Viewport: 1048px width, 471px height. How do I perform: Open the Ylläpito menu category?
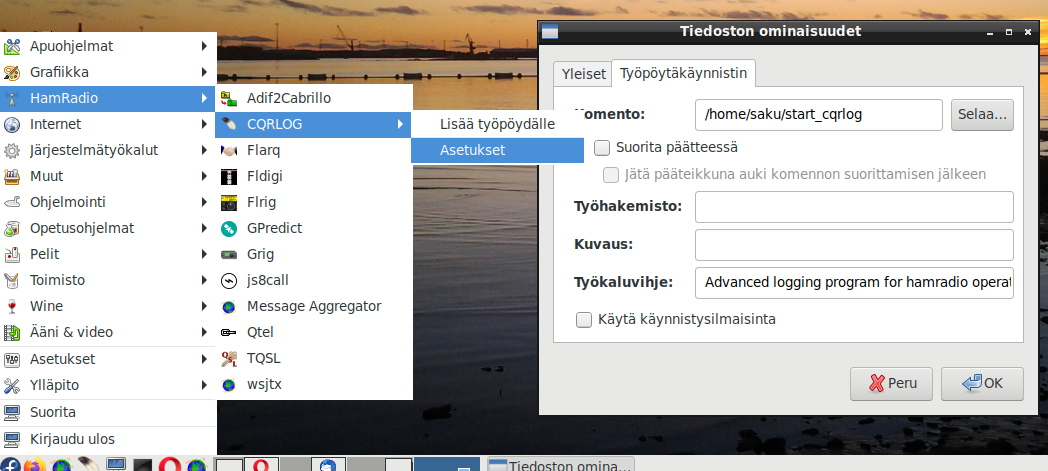[x=108, y=385]
